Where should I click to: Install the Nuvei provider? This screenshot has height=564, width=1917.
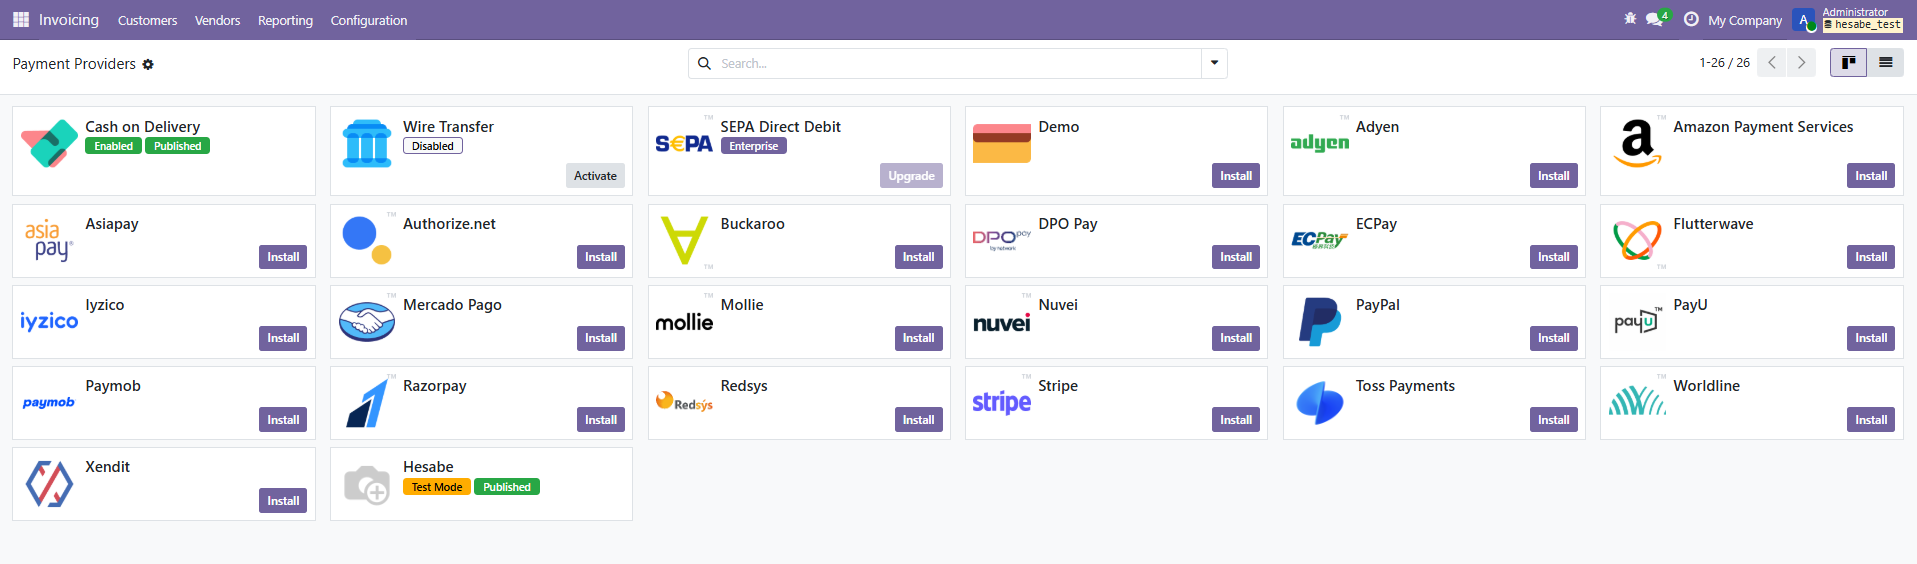pyautogui.click(x=1236, y=338)
